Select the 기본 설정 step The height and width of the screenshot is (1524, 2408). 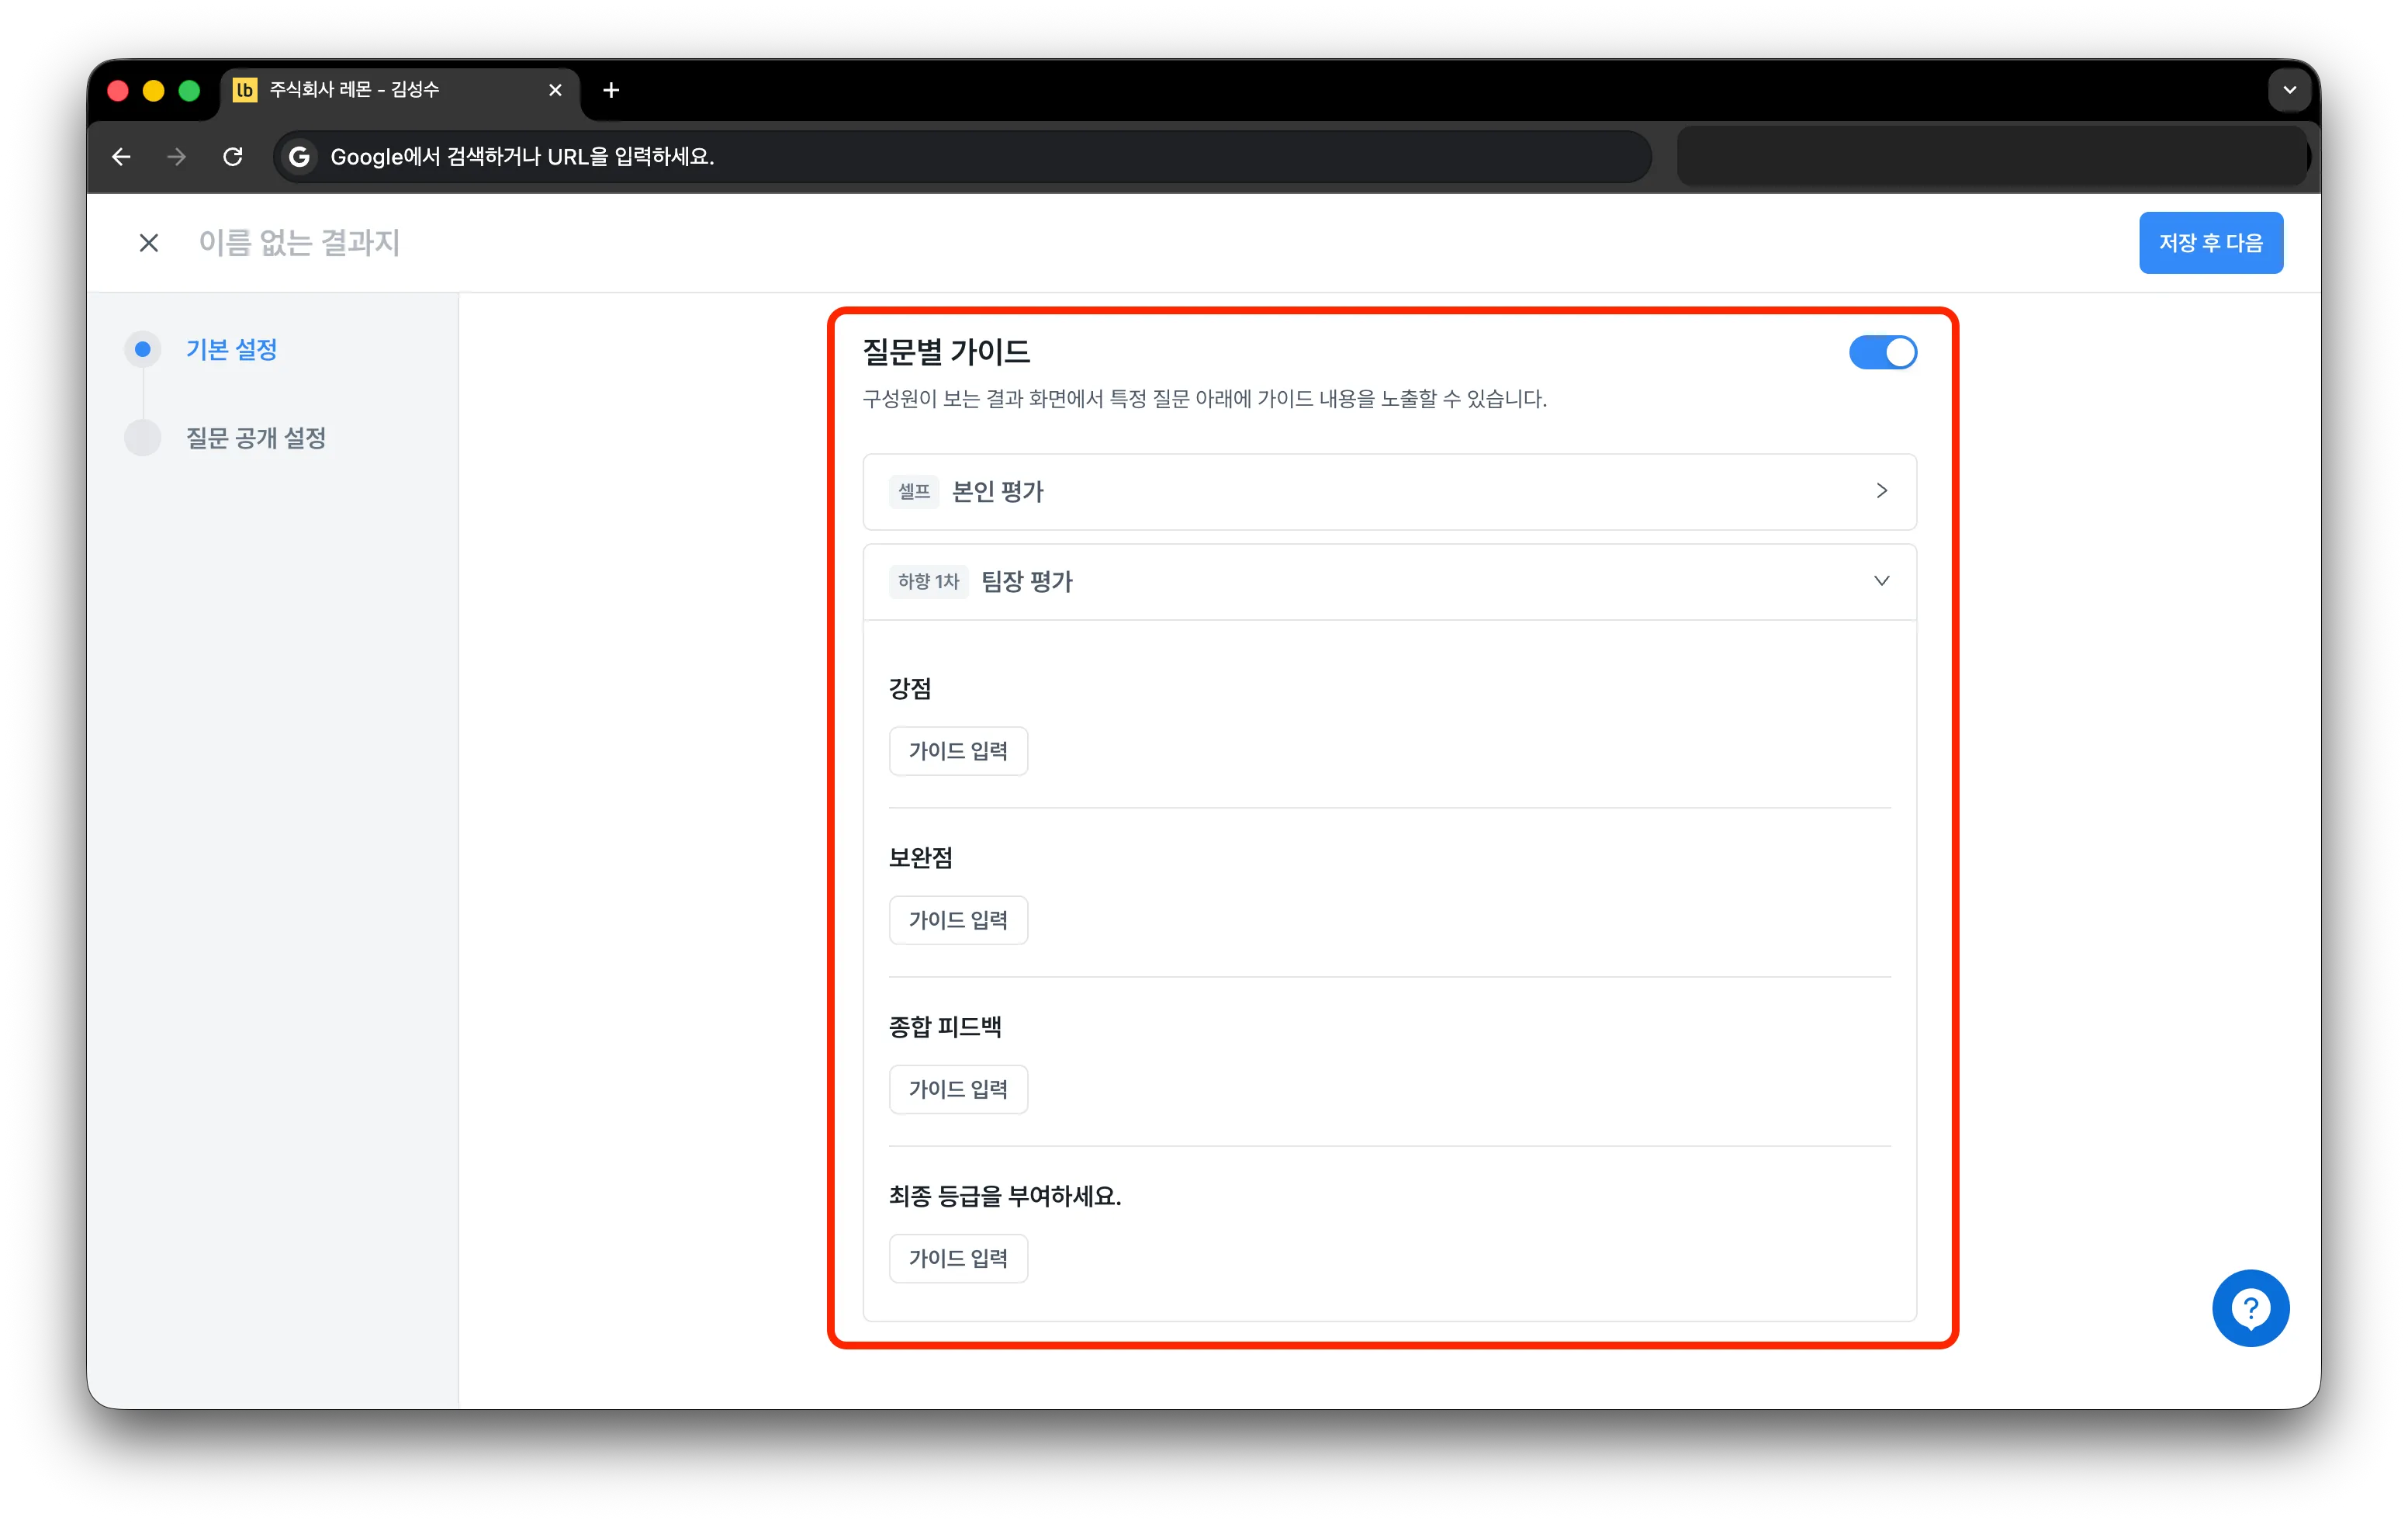click(x=231, y=349)
